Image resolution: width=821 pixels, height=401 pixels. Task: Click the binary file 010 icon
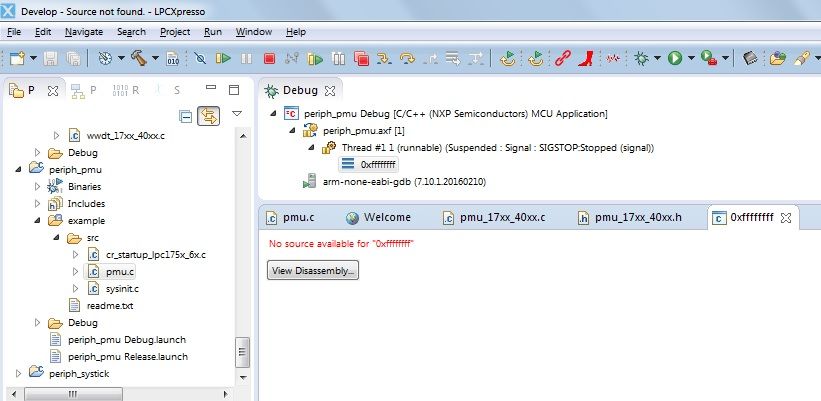pyautogui.click(x=172, y=58)
